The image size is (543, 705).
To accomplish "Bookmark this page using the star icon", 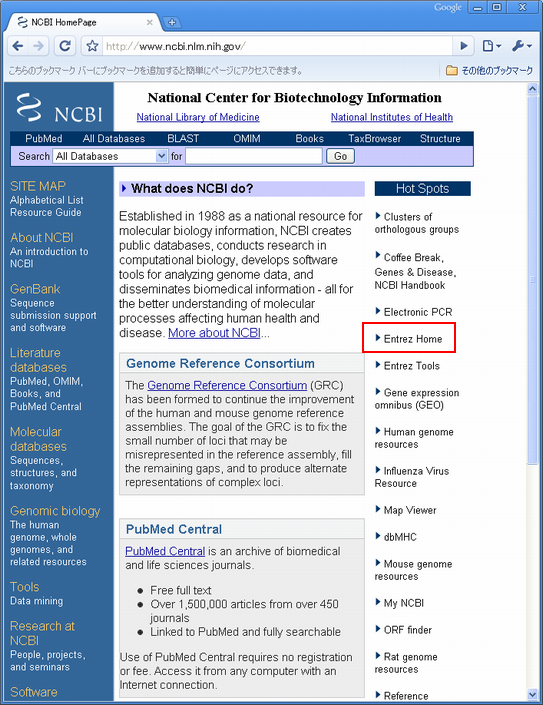I will pos(92,46).
